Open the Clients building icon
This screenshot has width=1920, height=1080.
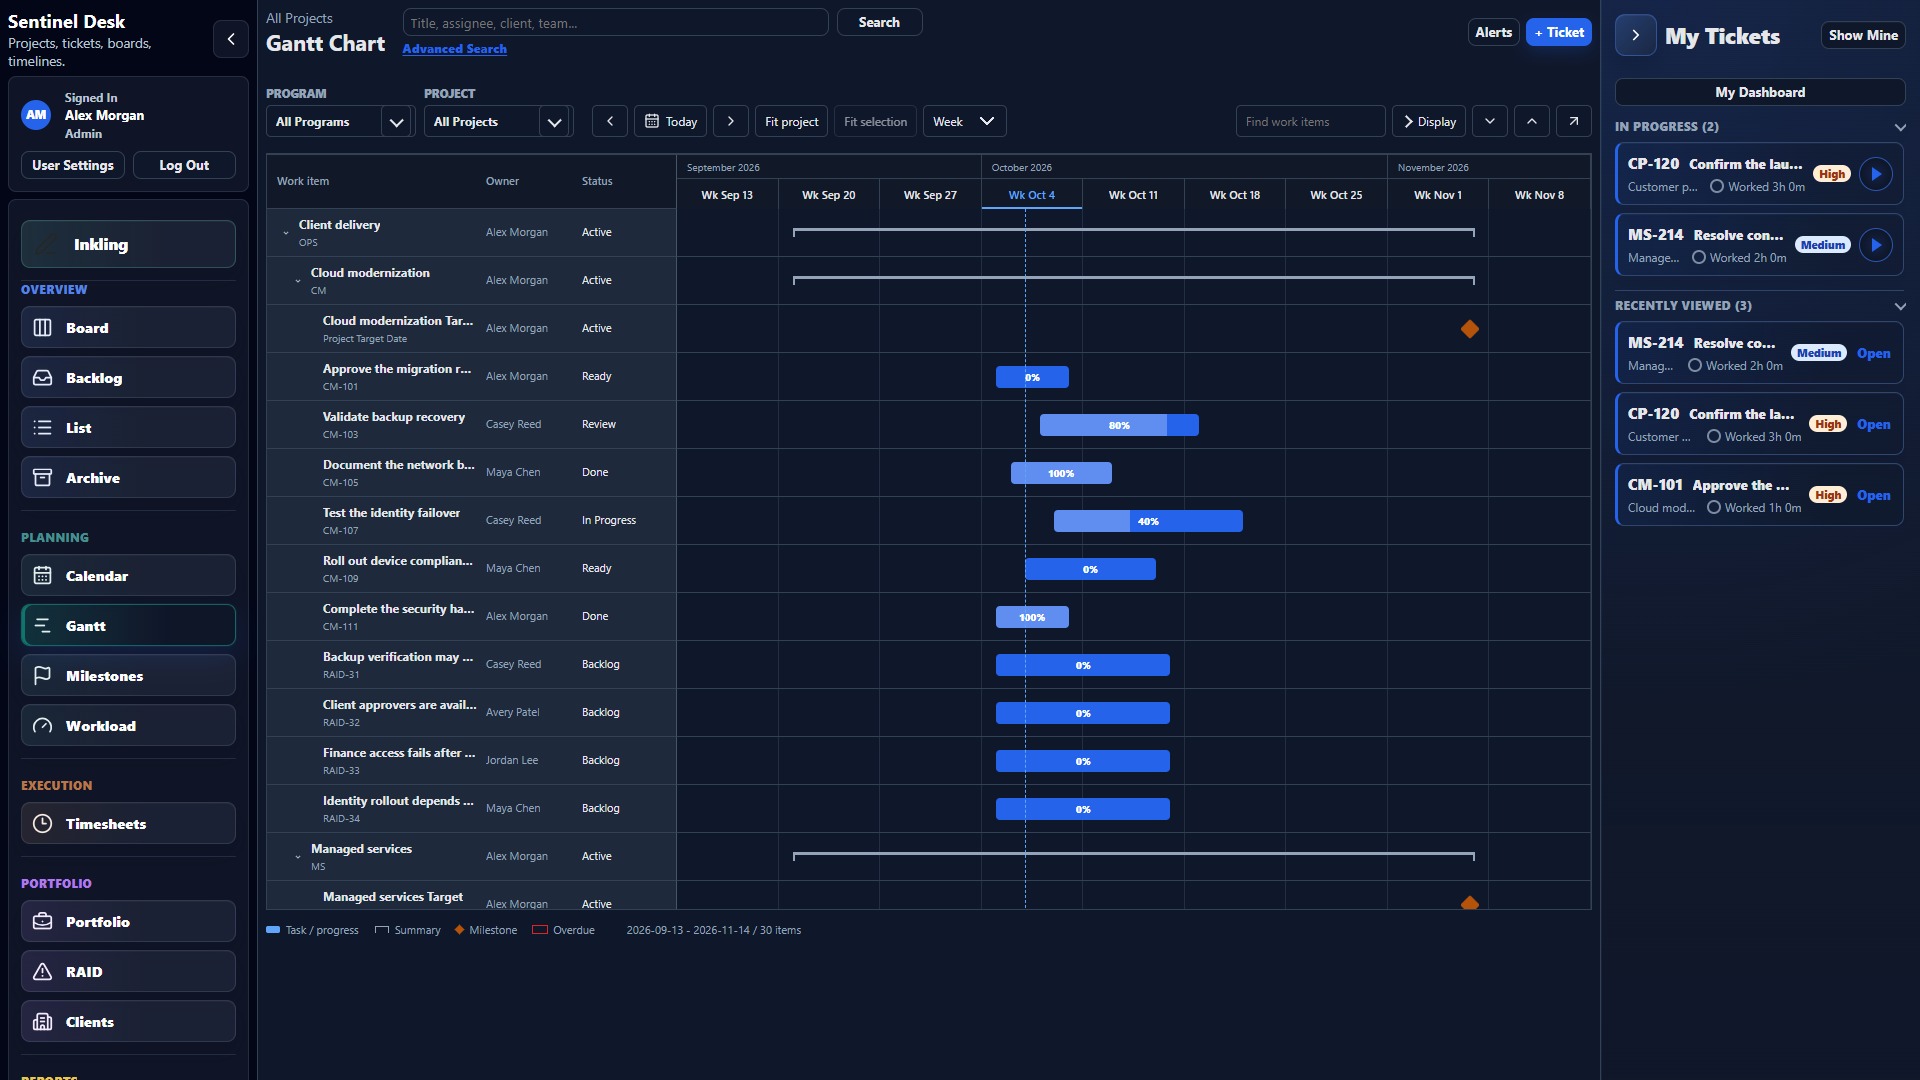tap(43, 1022)
